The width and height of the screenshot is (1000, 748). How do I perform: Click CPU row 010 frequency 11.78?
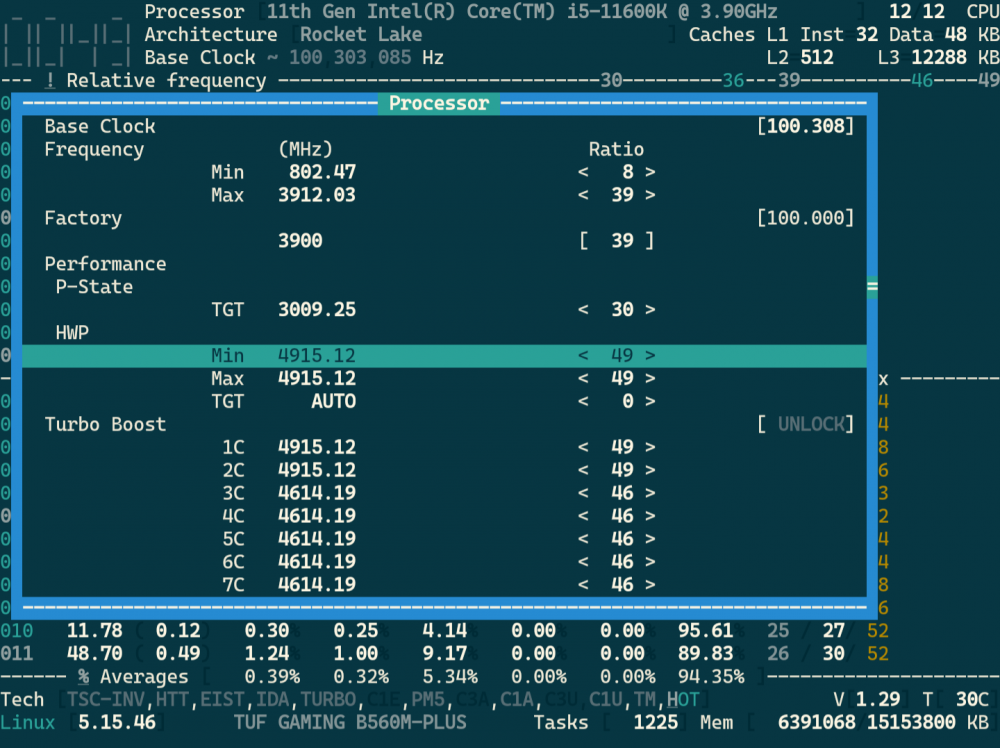coord(94,631)
